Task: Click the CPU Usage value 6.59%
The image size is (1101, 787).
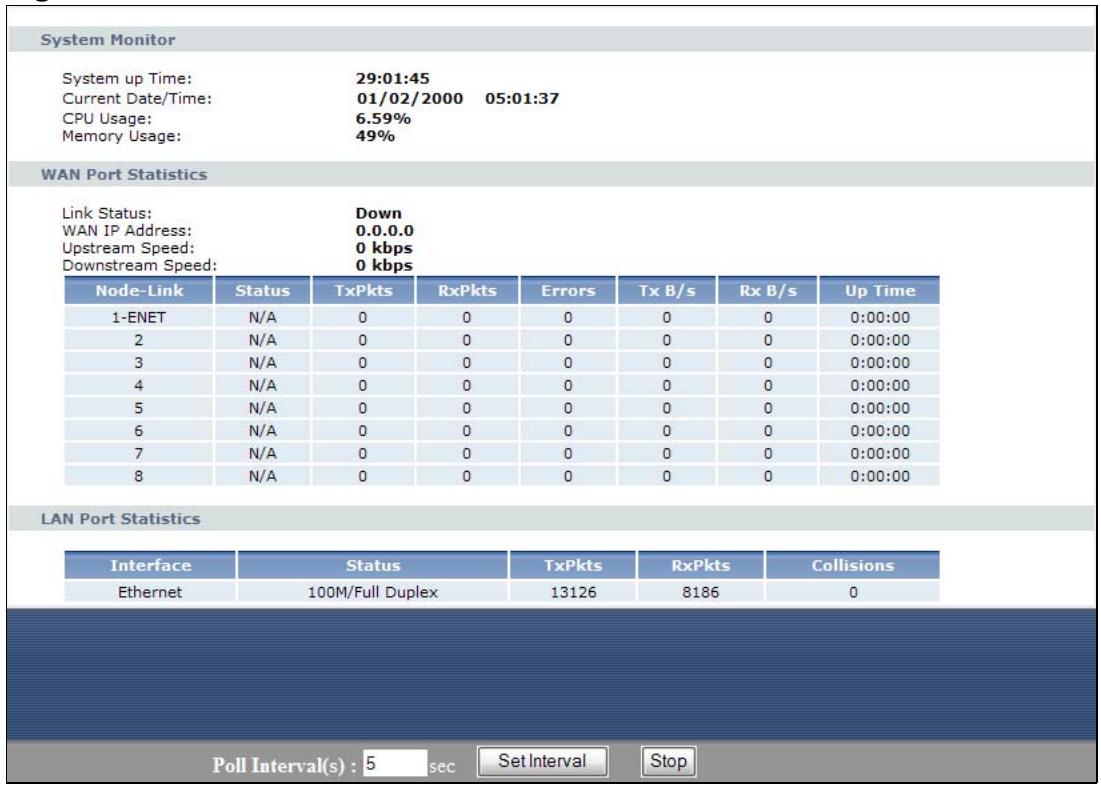Action: tap(383, 118)
